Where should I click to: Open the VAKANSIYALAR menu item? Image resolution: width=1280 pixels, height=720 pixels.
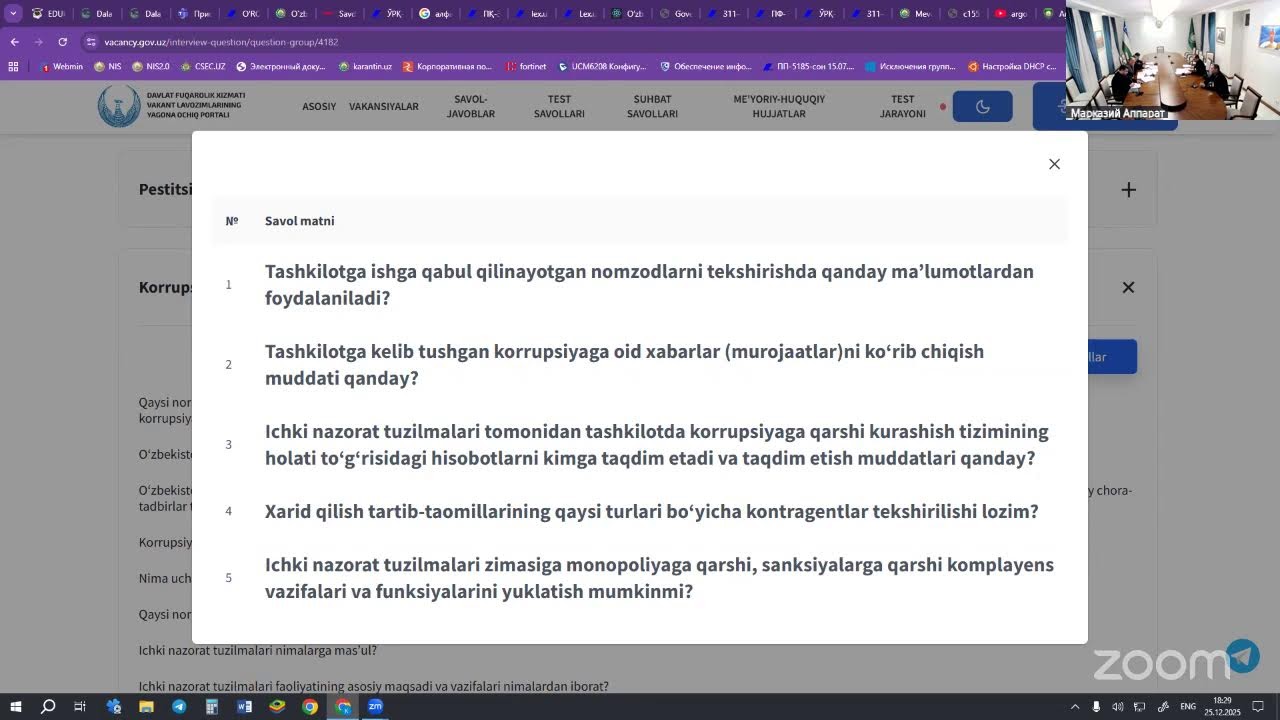coord(384,106)
